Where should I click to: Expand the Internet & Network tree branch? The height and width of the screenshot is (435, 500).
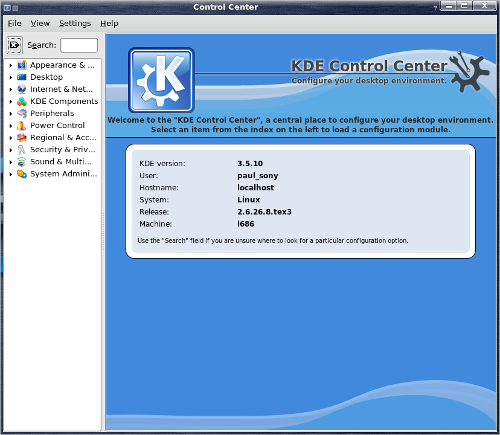tap(11, 89)
